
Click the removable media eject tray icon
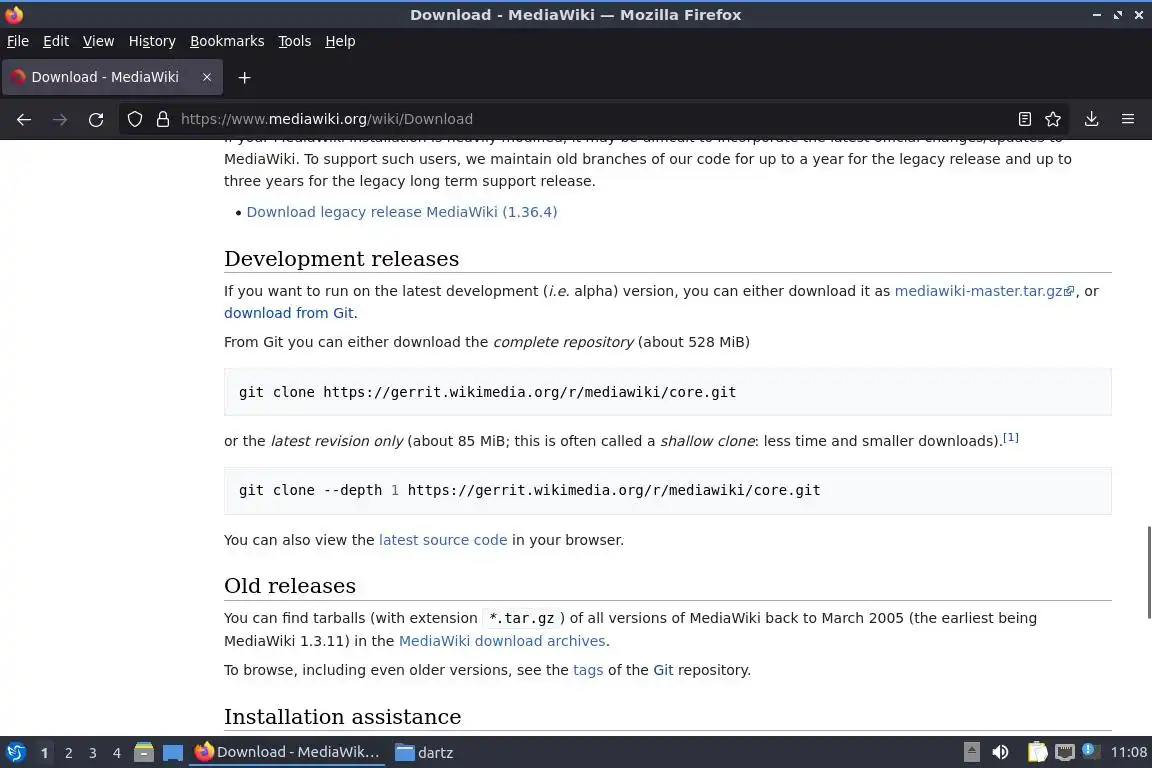[971, 752]
